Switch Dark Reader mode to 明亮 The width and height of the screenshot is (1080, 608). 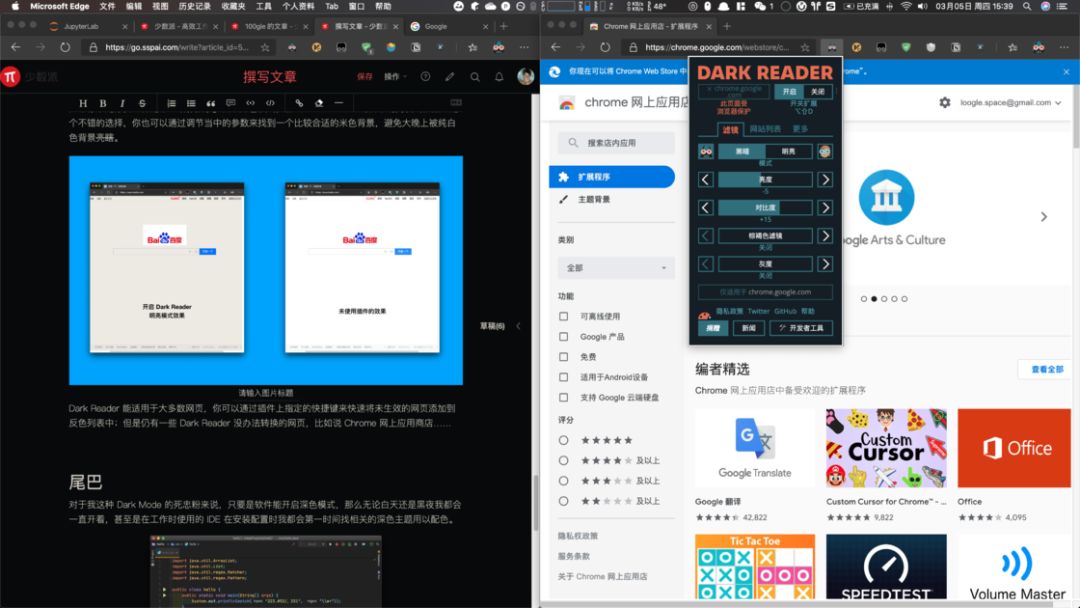[789, 151]
